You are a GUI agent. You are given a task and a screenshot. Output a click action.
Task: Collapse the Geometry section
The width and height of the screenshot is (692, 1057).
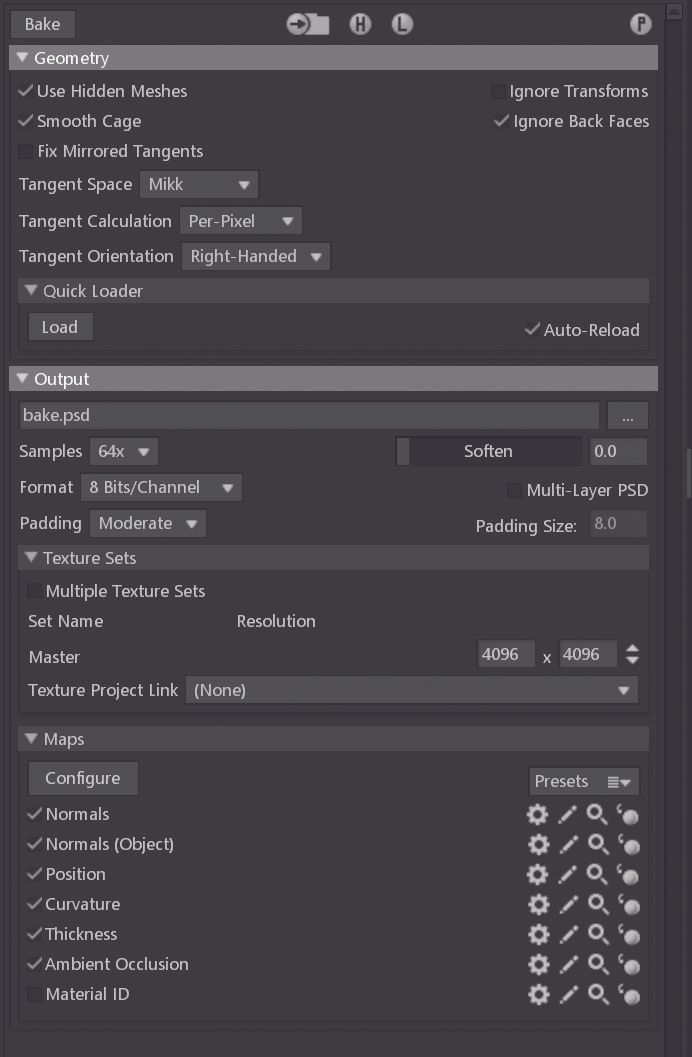coord(21,57)
